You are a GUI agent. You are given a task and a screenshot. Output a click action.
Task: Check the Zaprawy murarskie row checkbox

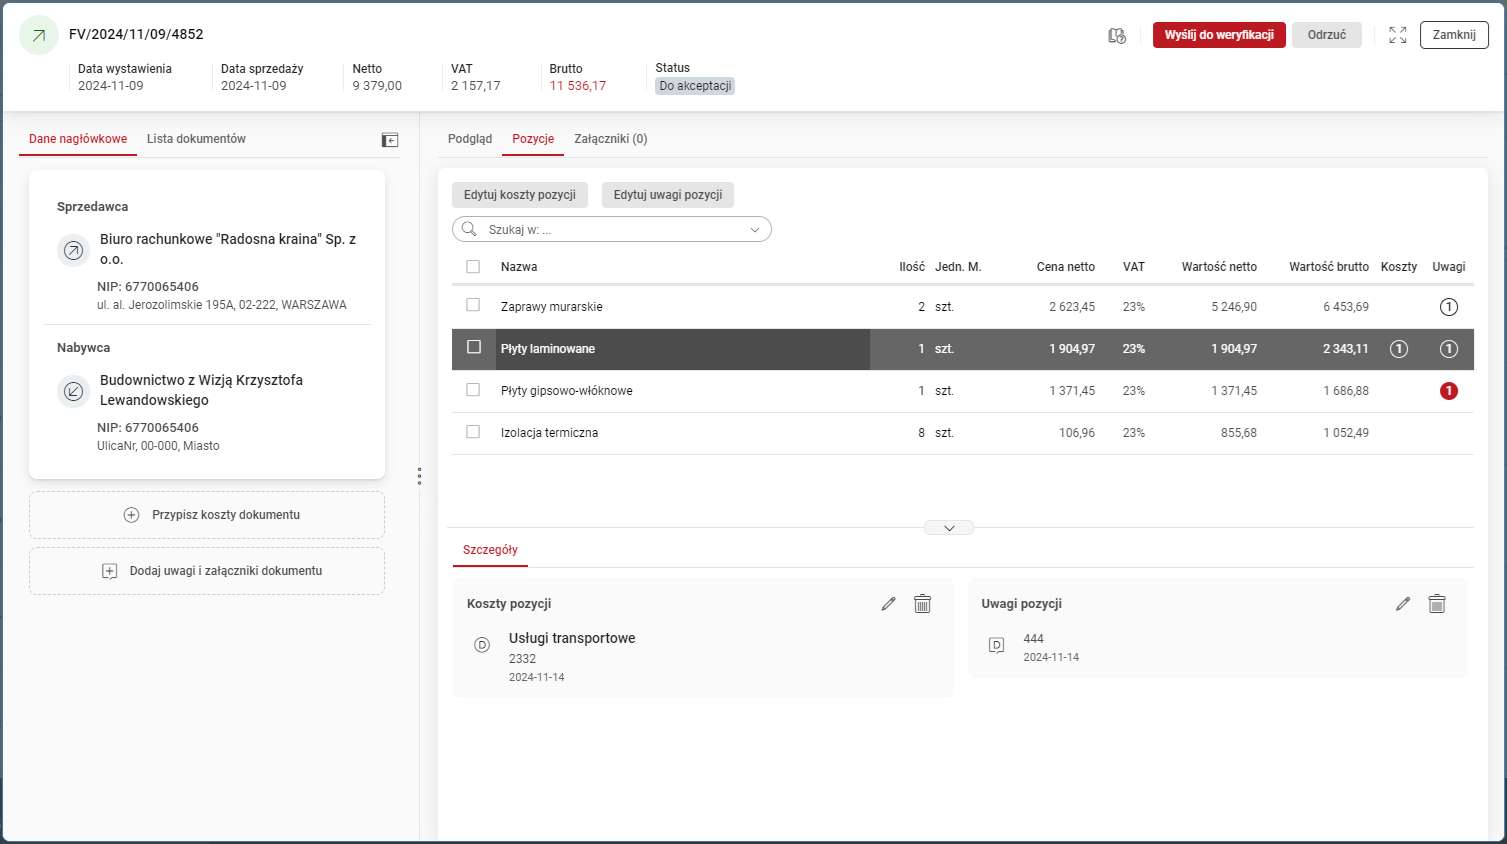pyautogui.click(x=473, y=305)
